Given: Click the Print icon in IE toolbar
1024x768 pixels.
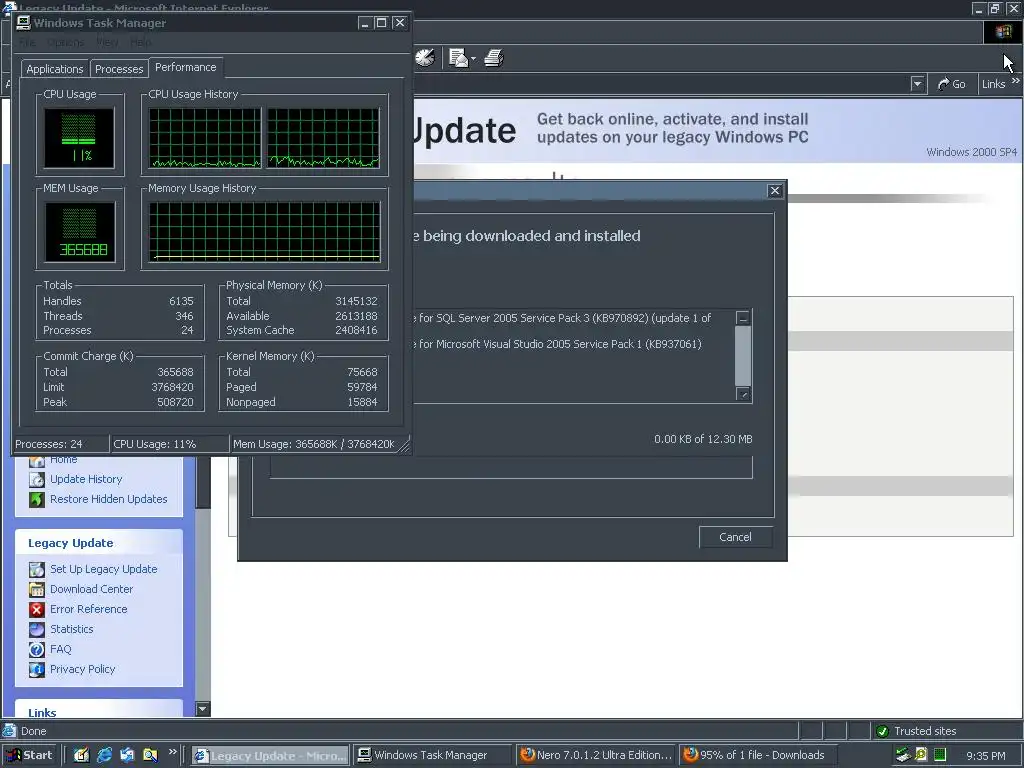Looking at the screenshot, I should pyautogui.click(x=494, y=58).
